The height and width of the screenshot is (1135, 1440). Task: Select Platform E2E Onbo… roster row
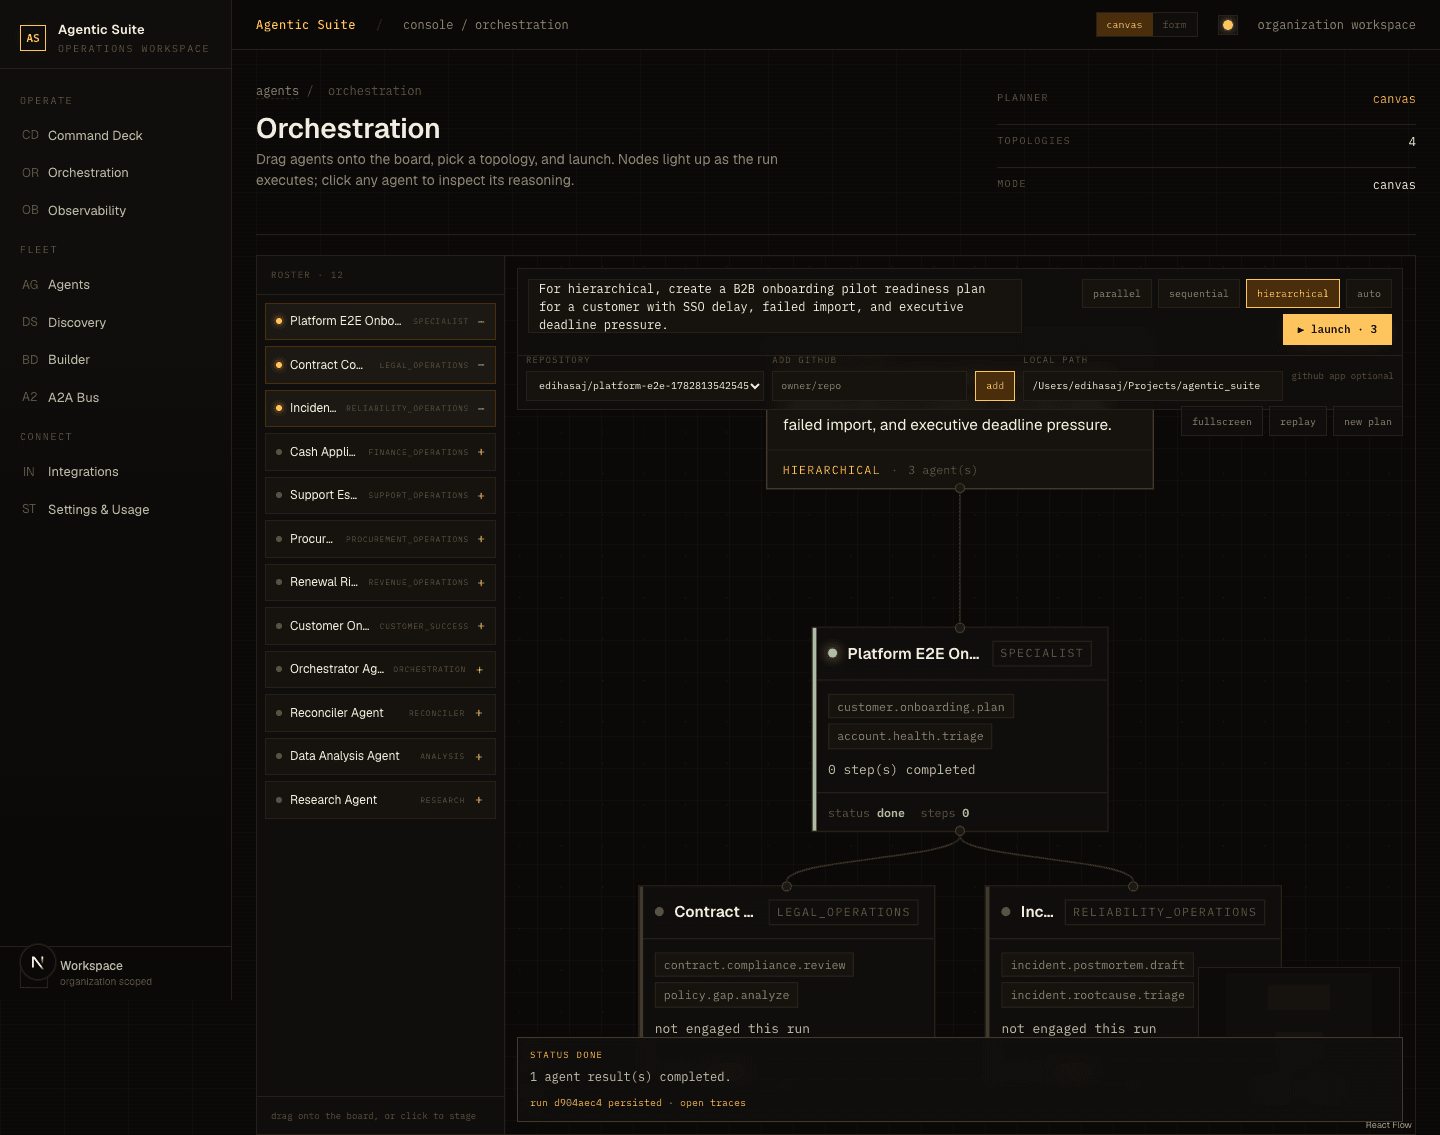pyautogui.click(x=380, y=321)
